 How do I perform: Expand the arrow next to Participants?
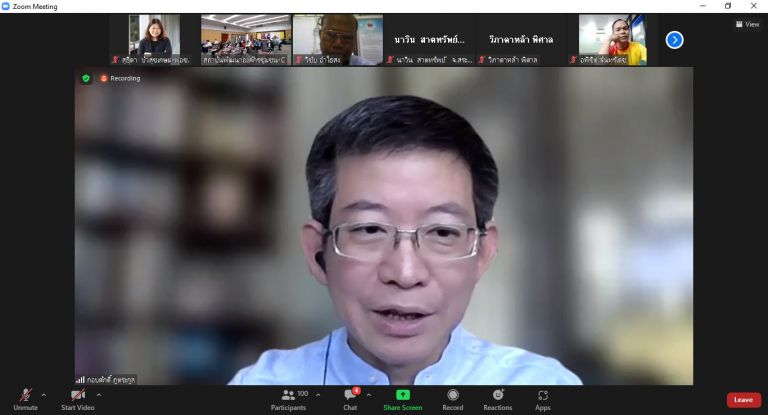(x=318, y=395)
